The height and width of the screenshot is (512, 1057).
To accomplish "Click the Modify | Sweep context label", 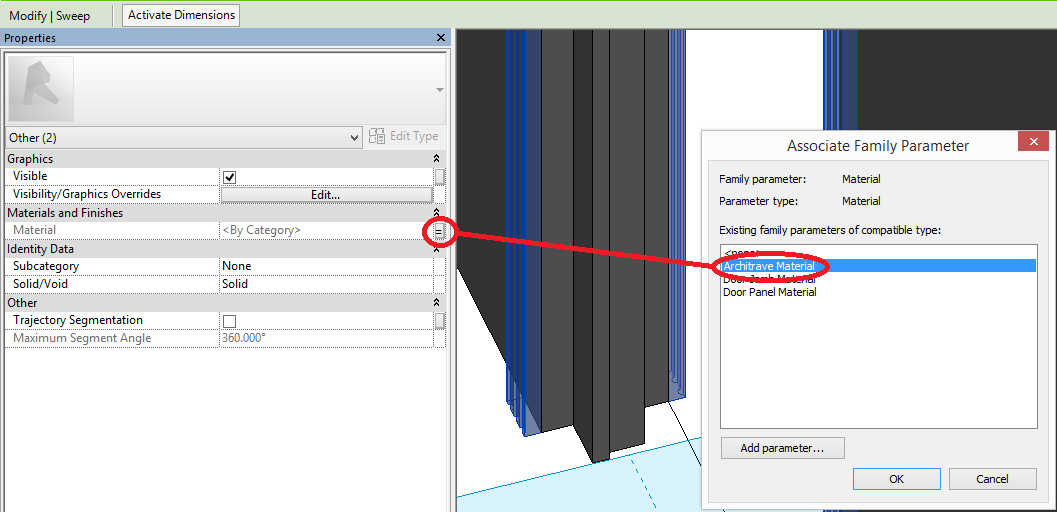I will pos(50,15).
